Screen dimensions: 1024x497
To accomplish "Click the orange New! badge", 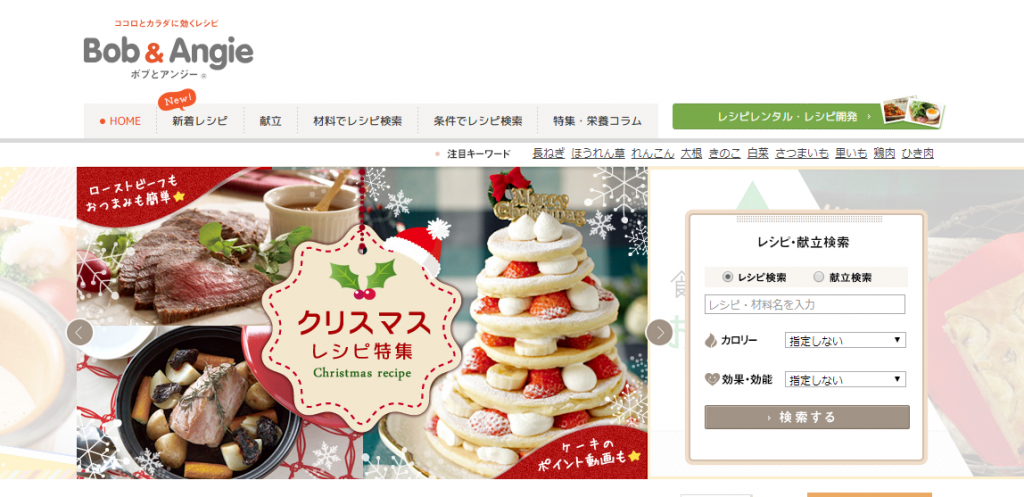I will (x=177, y=101).
